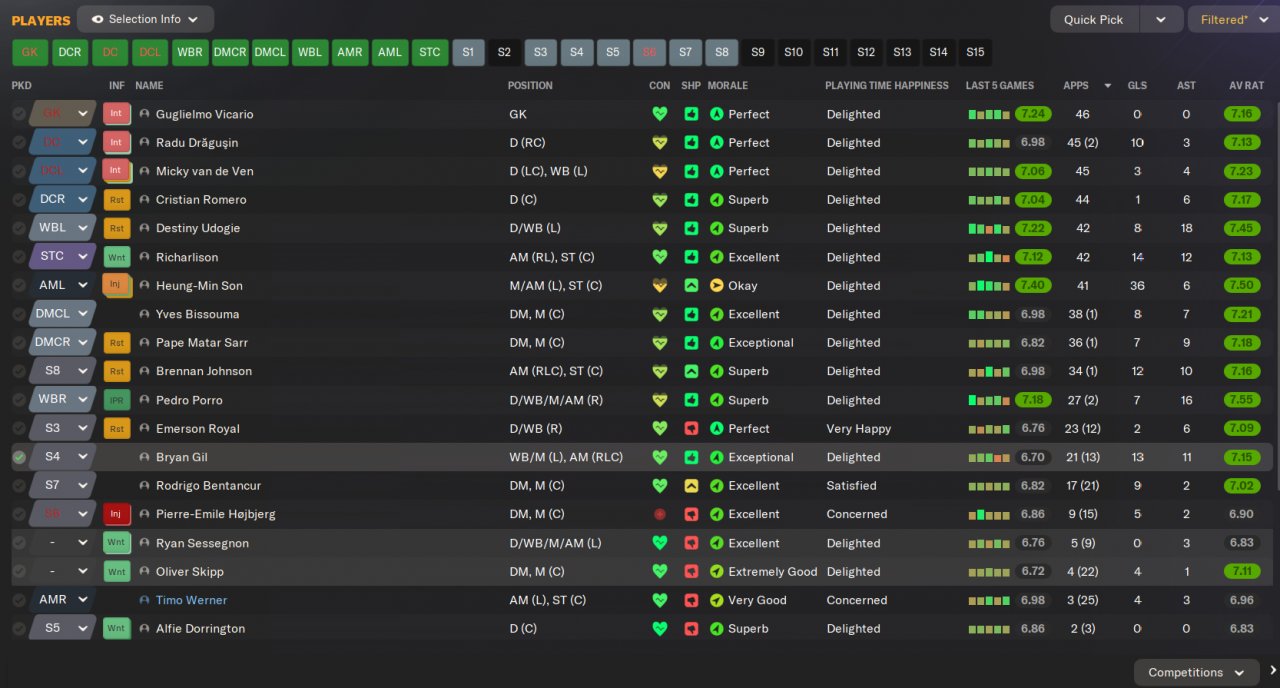This screenshot has height=688, width=1280.
Task: Open the AMR picked-position dropdown for Timo Werner
Action: click(x=62, y=600)
